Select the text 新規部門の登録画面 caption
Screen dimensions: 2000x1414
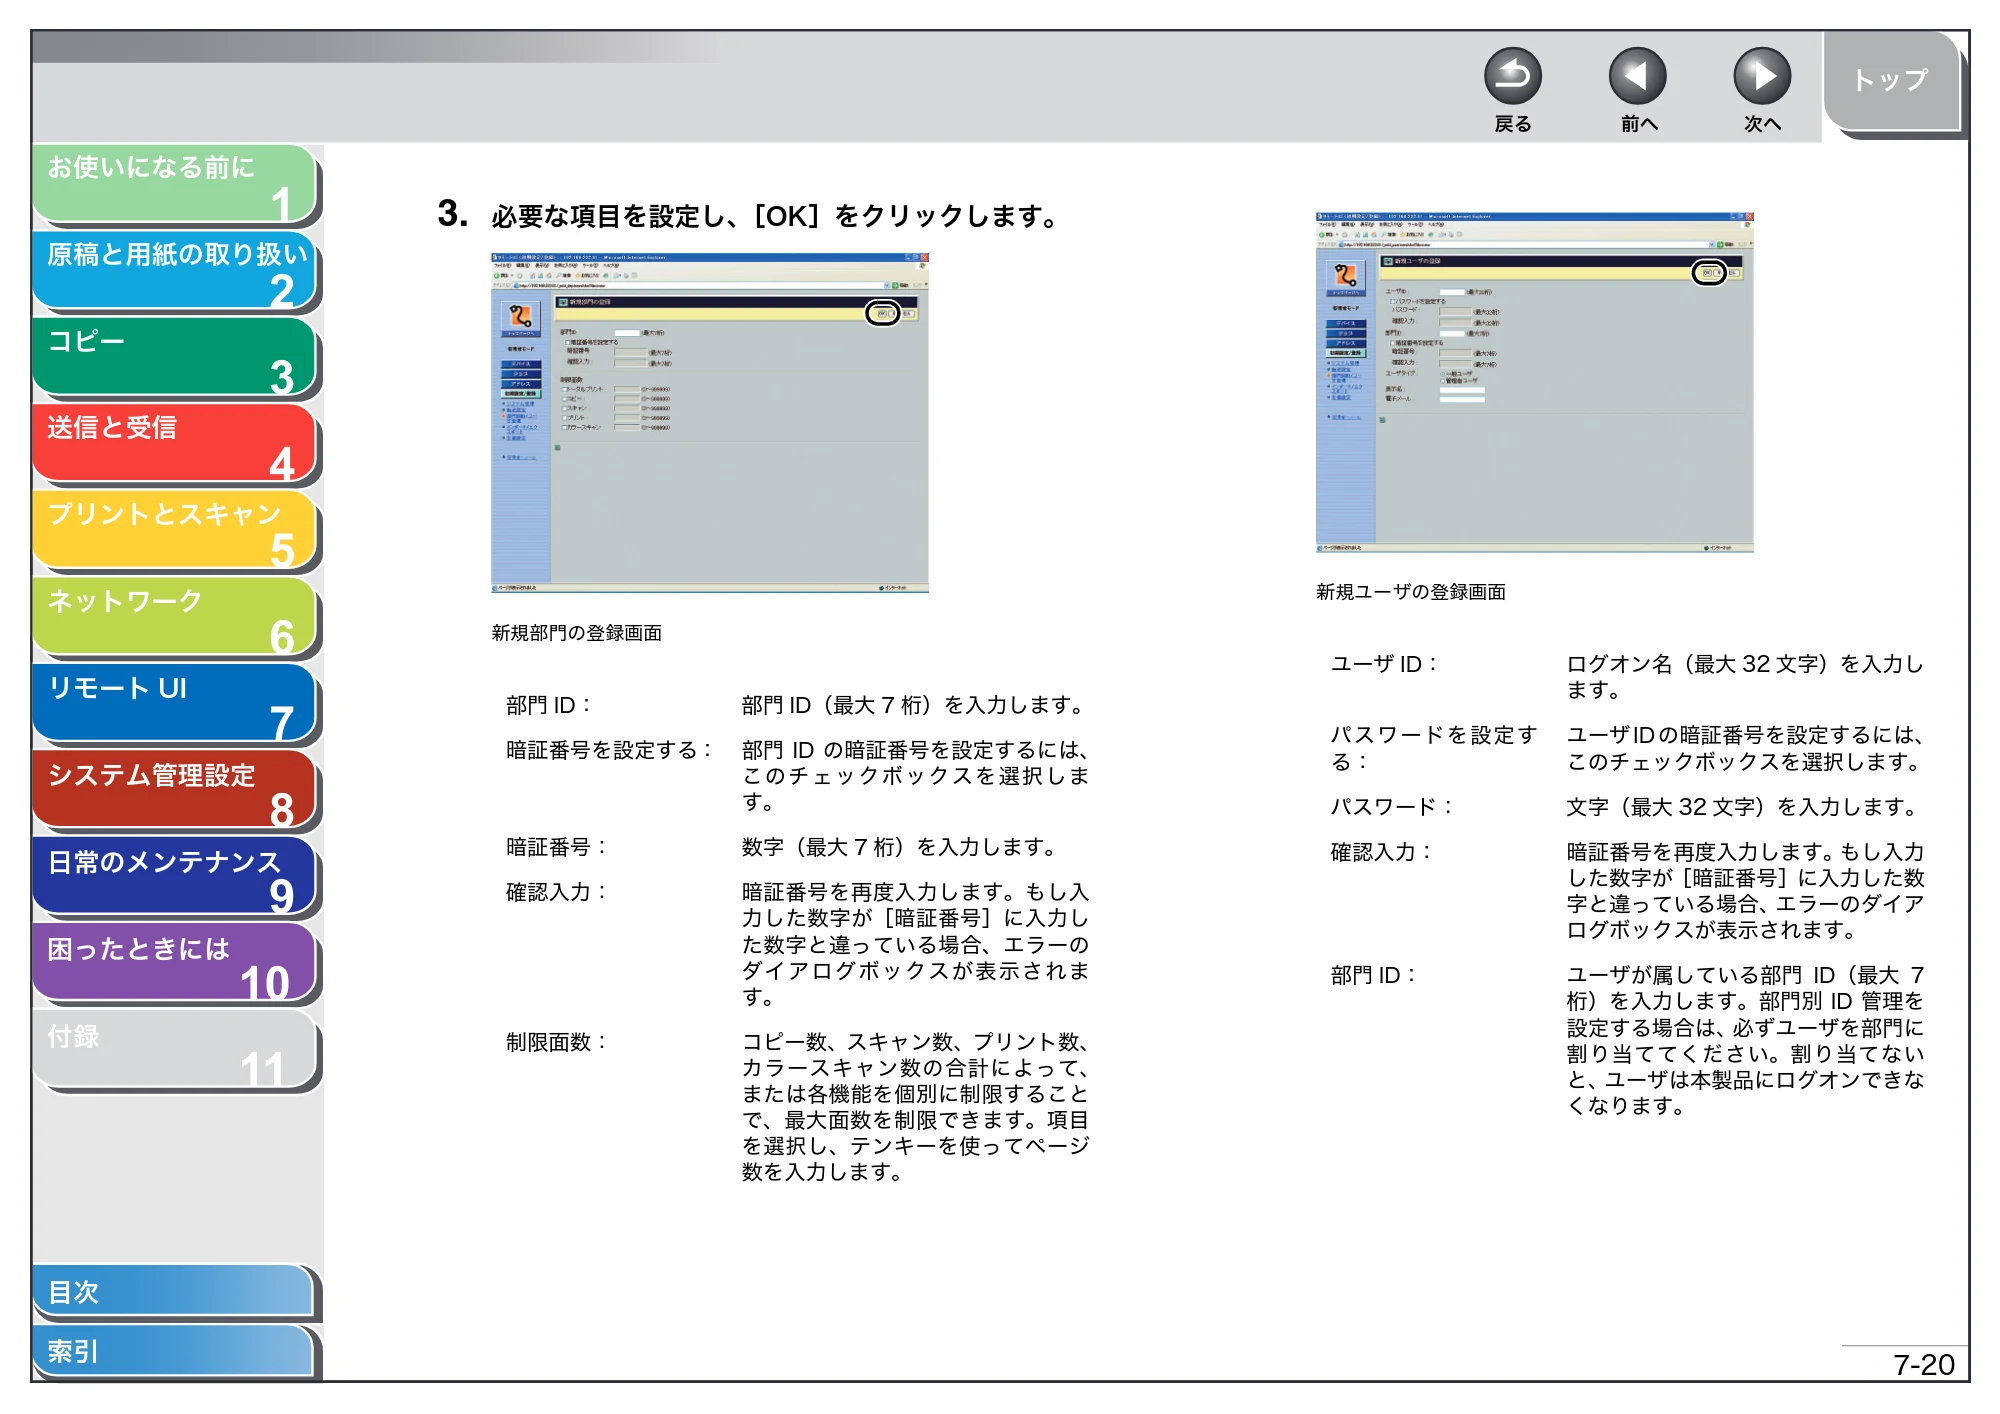[x=577, y=633]
